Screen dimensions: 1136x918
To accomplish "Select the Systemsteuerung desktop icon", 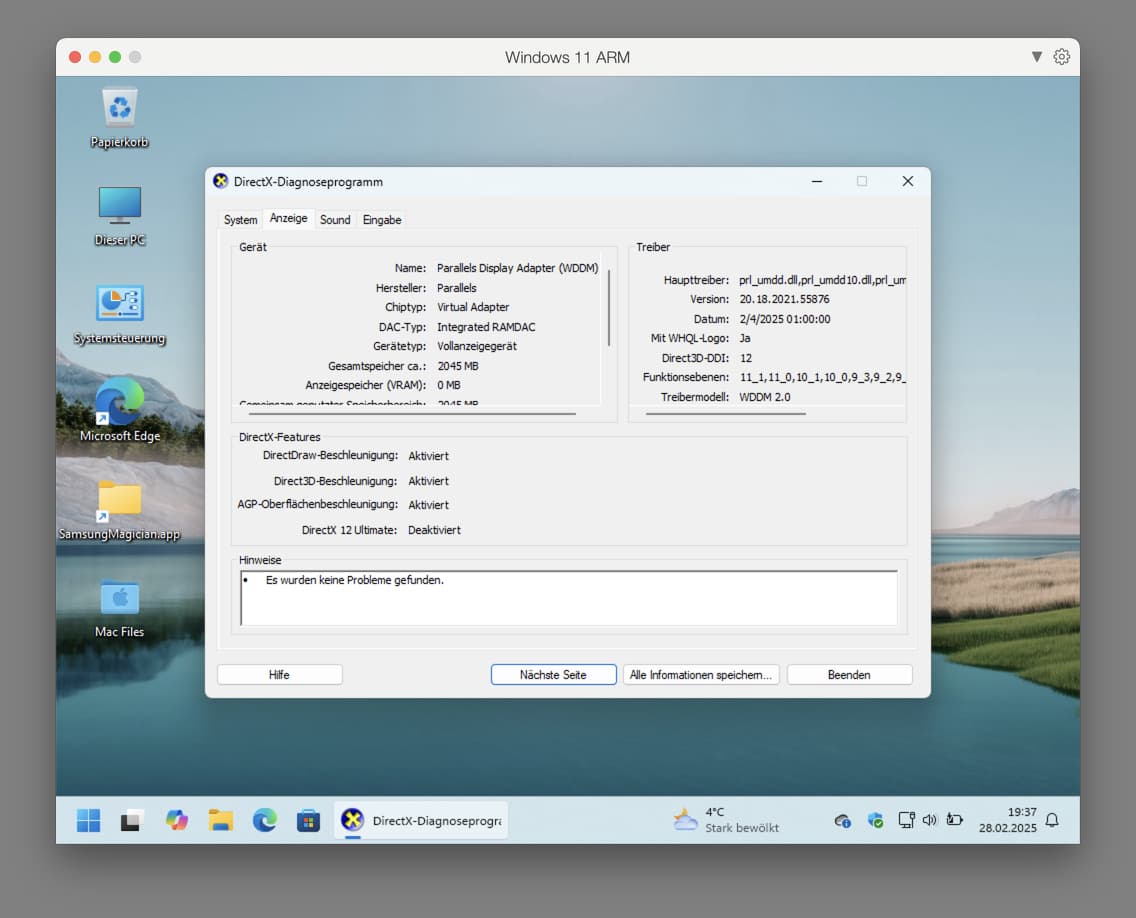I will 120,314.
